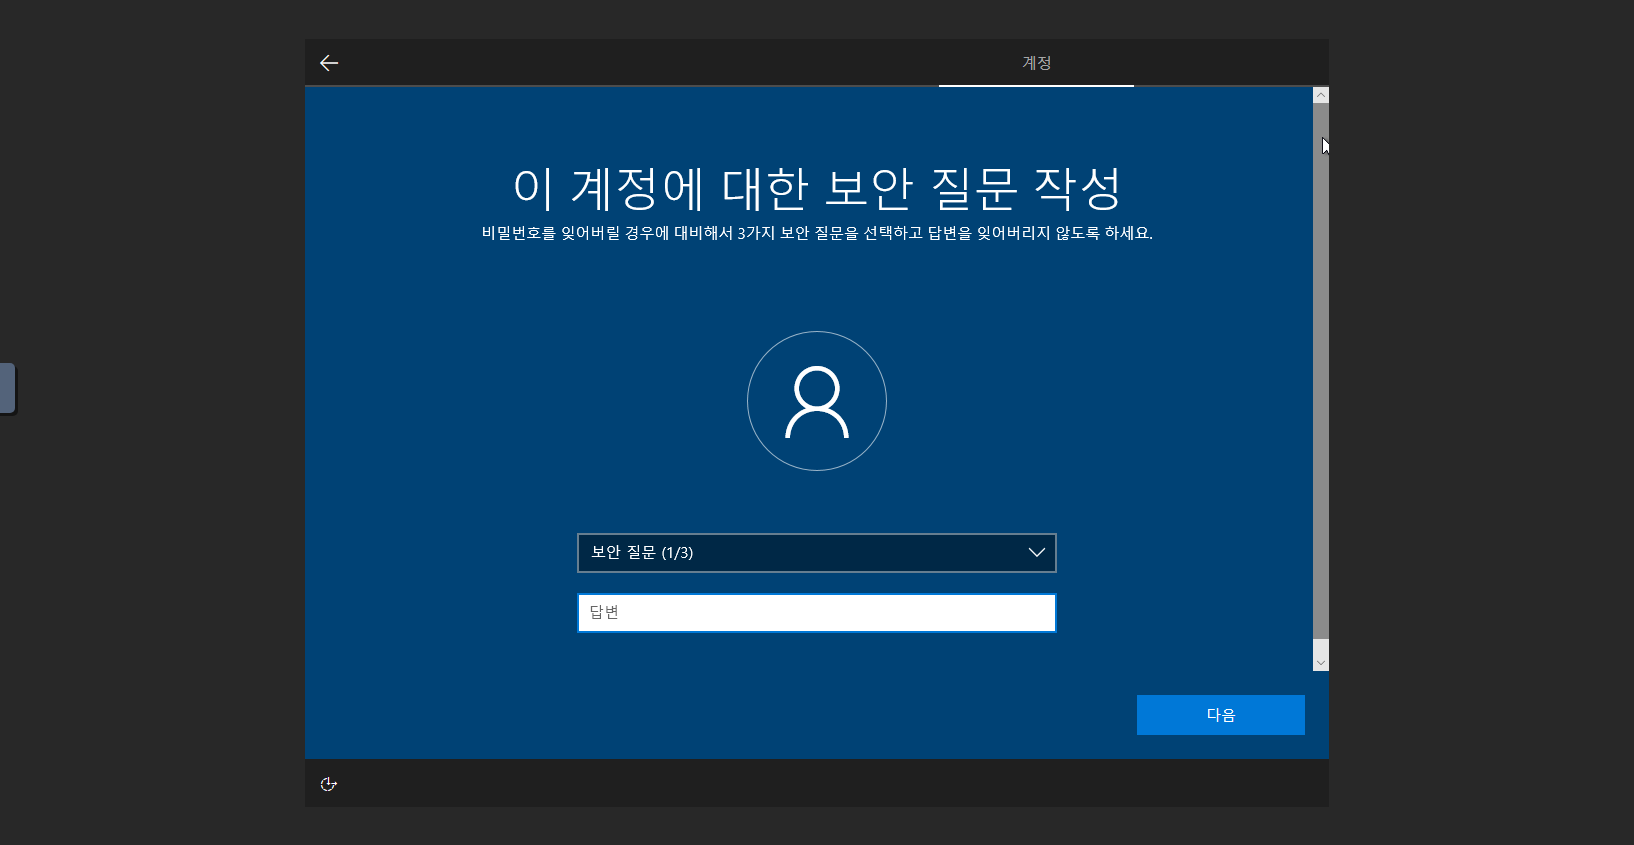
Task: Open the 보안 질문 (1/3) dropdown
Action: point(817,553)
